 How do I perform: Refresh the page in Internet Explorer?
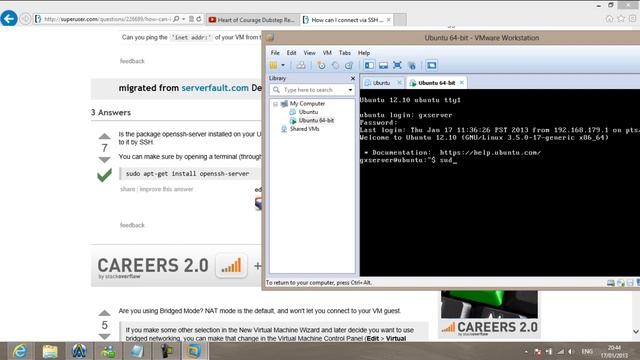(199, 19)
